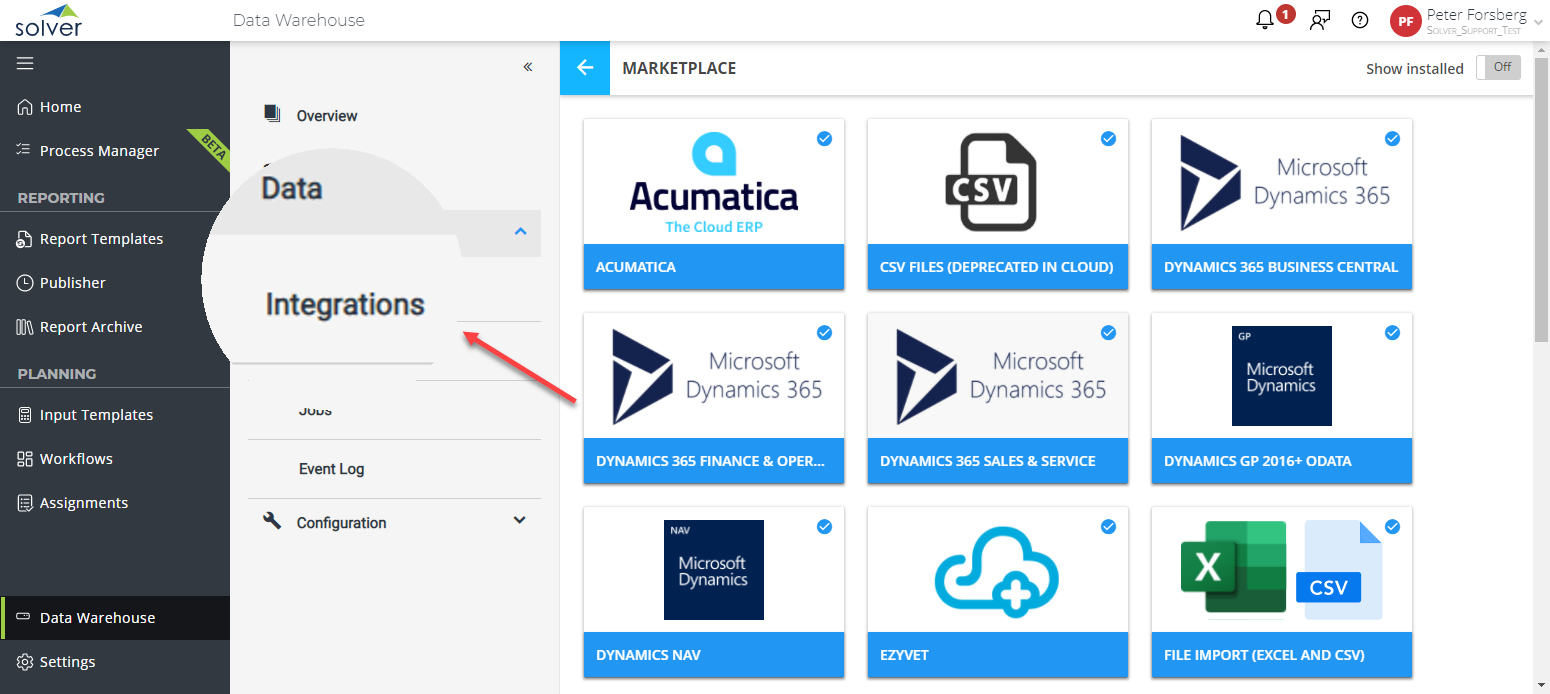Select Event Log in the side panel
Screen dimensions: 1550x694
coord(331,469)
